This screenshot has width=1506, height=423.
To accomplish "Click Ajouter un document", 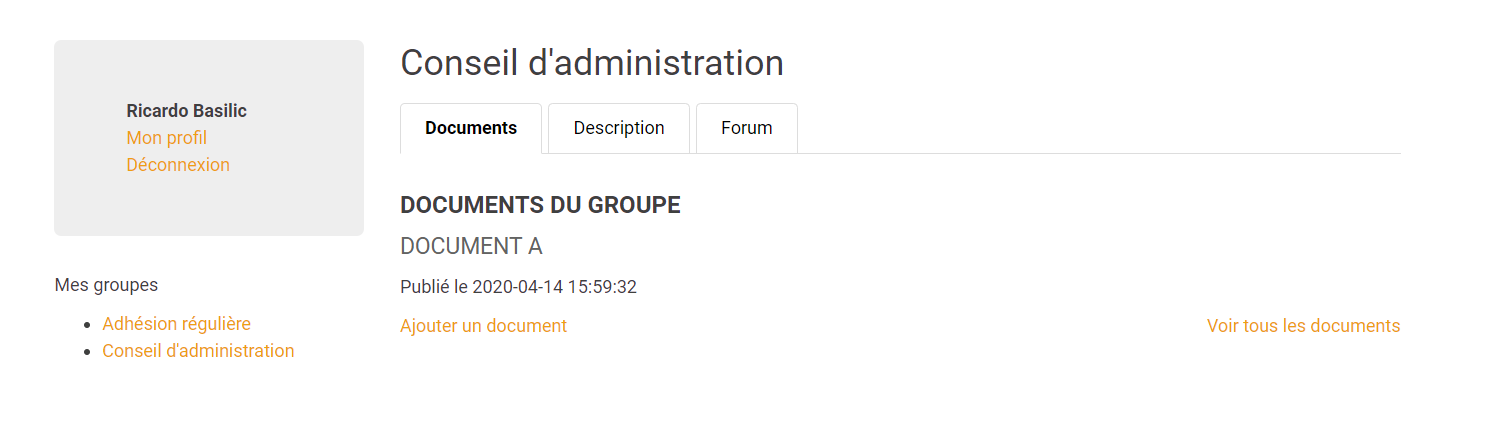I will point(483,326).
